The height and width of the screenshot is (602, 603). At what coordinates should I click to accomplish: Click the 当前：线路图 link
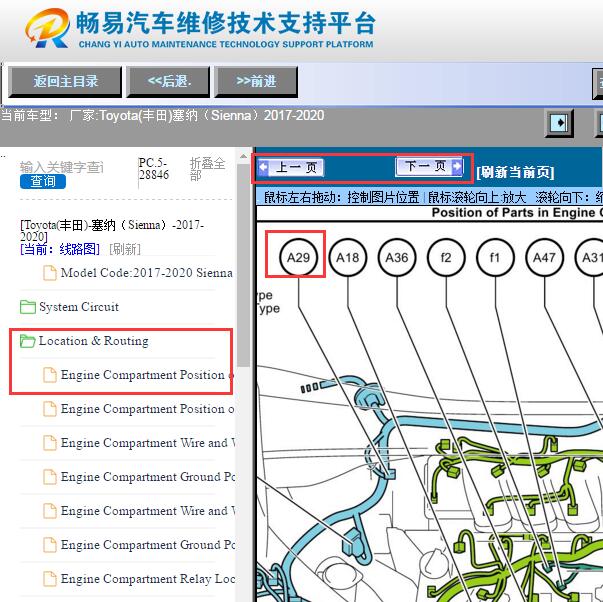tap(60, 249)
